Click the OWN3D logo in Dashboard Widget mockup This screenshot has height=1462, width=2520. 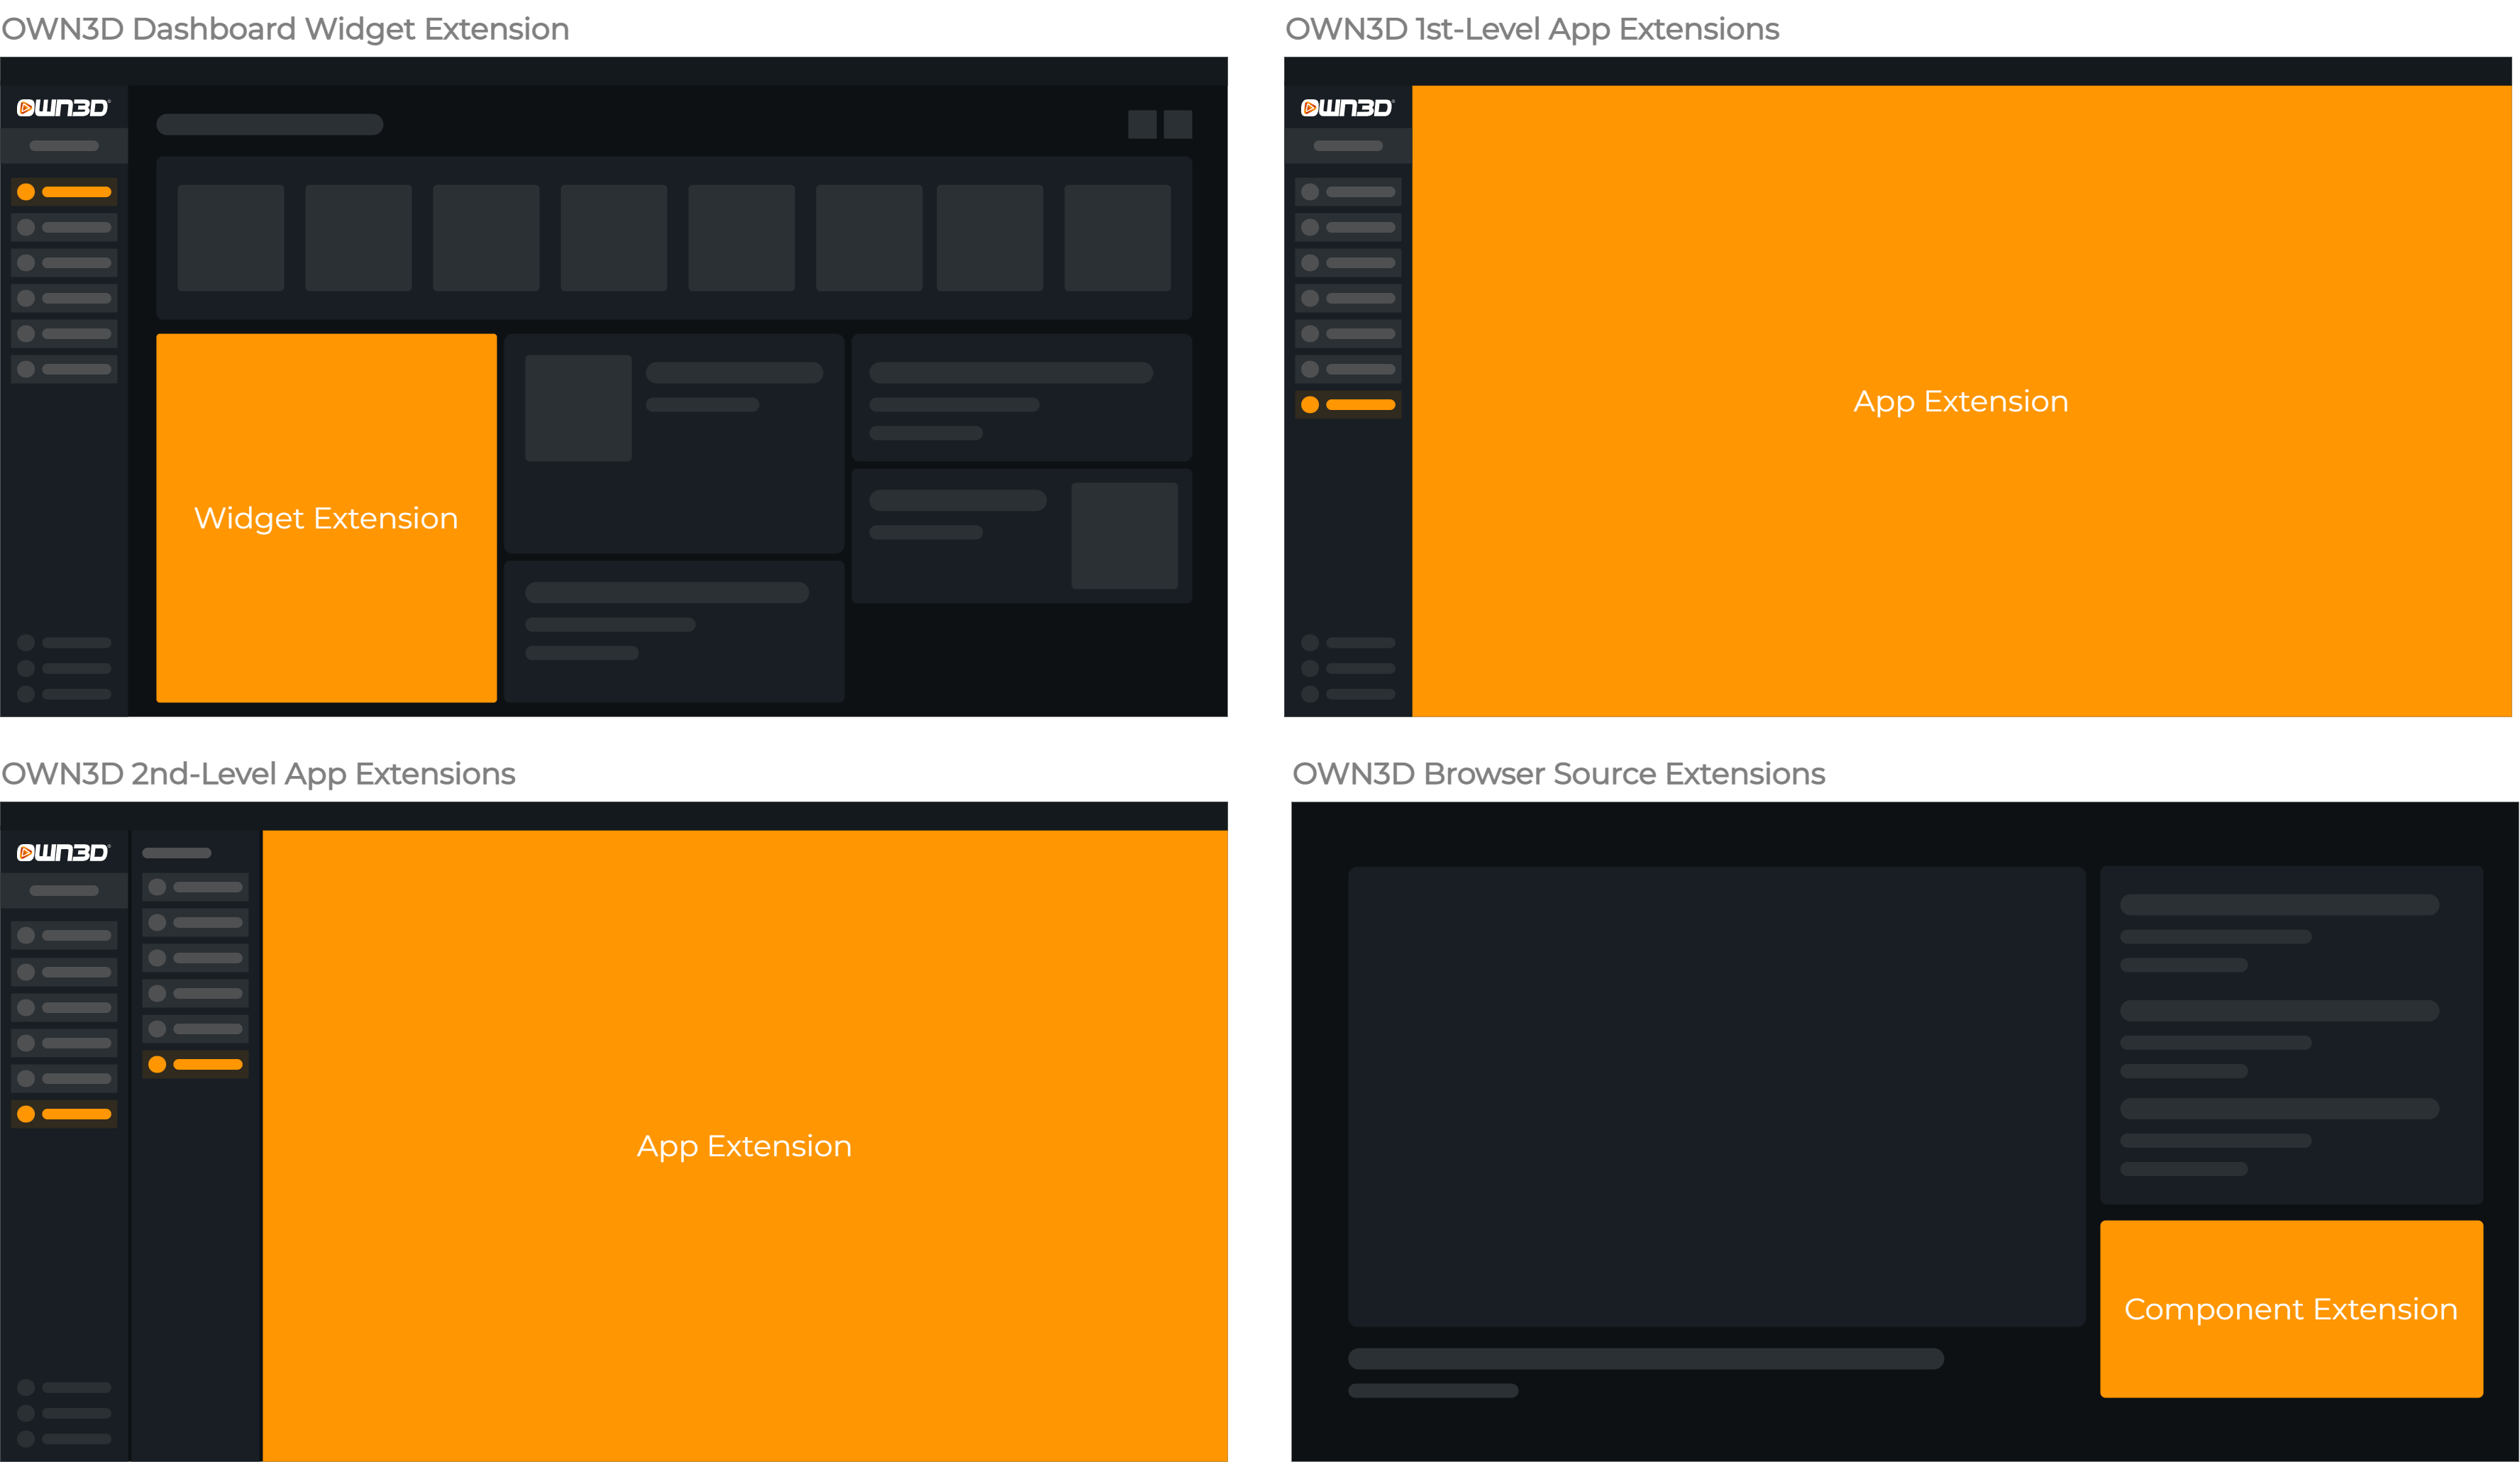tap(63, 107)
